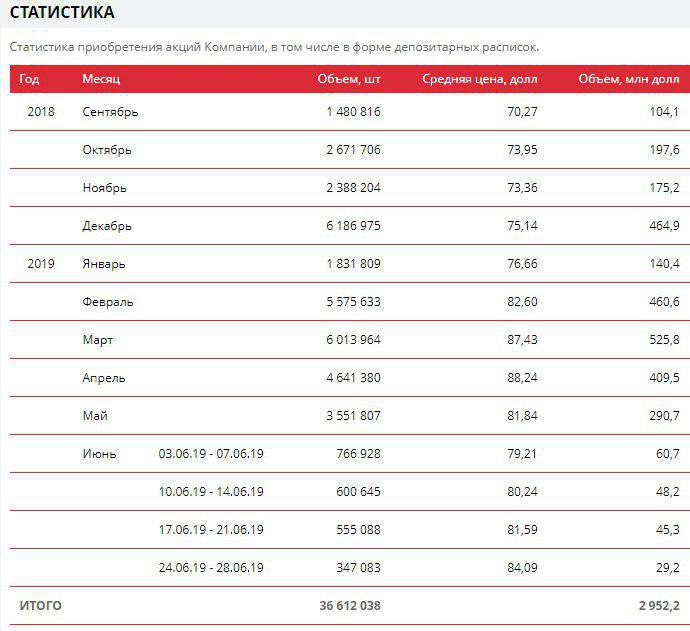Click the date range 24.06.19 - 28.06.19
The image size is (690, 631).
click(211, 568)
